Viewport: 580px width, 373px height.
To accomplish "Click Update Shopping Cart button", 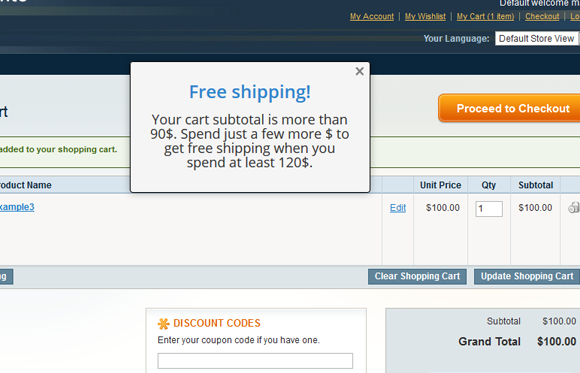I will (527, 276).
